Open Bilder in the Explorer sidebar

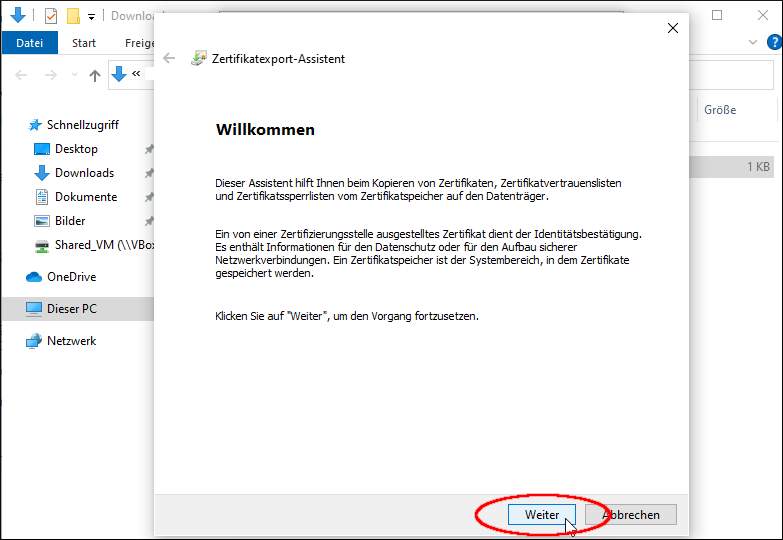pos(70,221)
